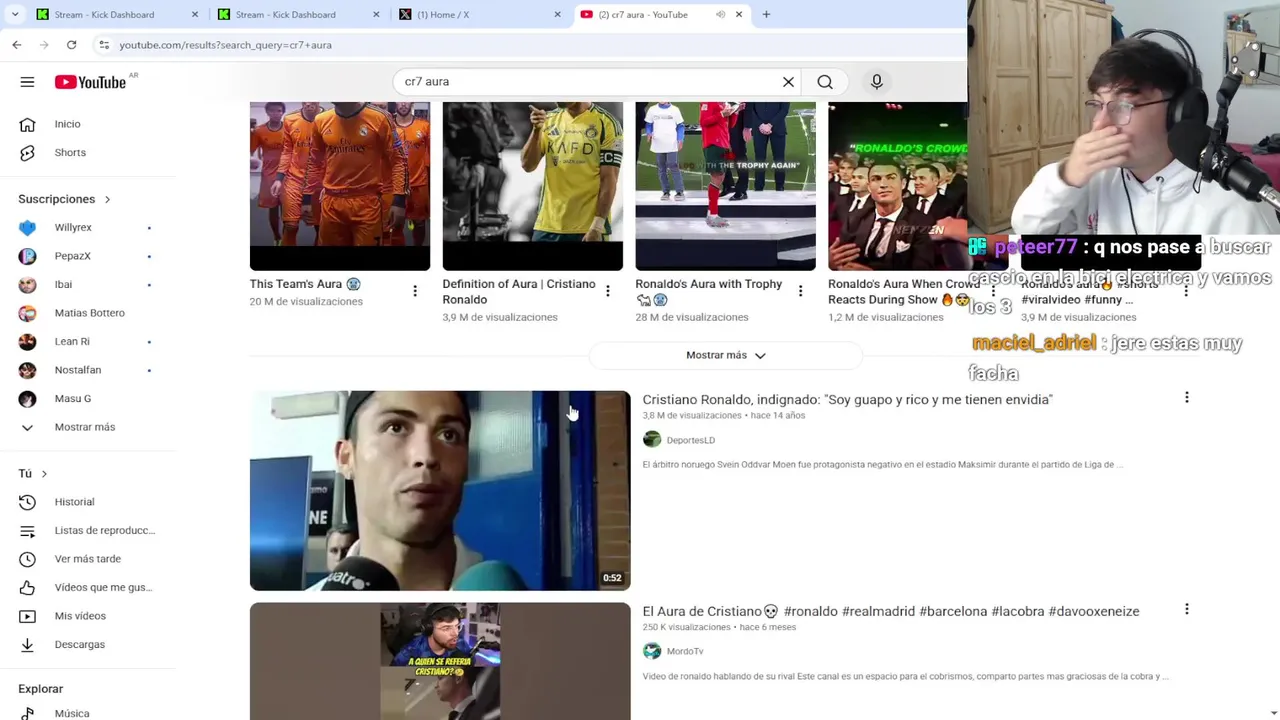This screenshot has height=720, width=1280.
Task: Open 'Definition of Aura | Cristiano Ronaldo' title
Action: [x=519, y=292]
